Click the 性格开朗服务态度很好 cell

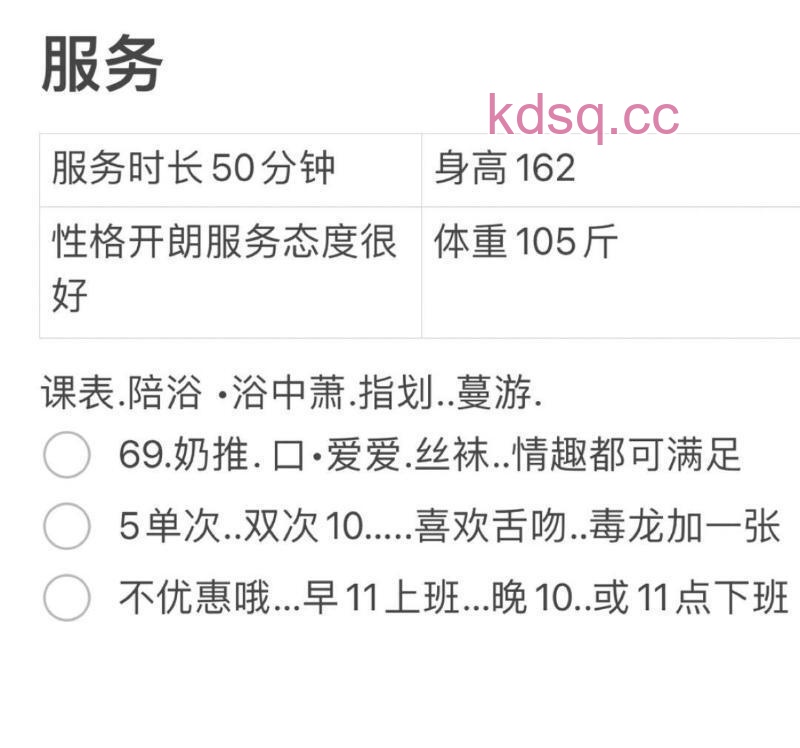click(231, 272)
